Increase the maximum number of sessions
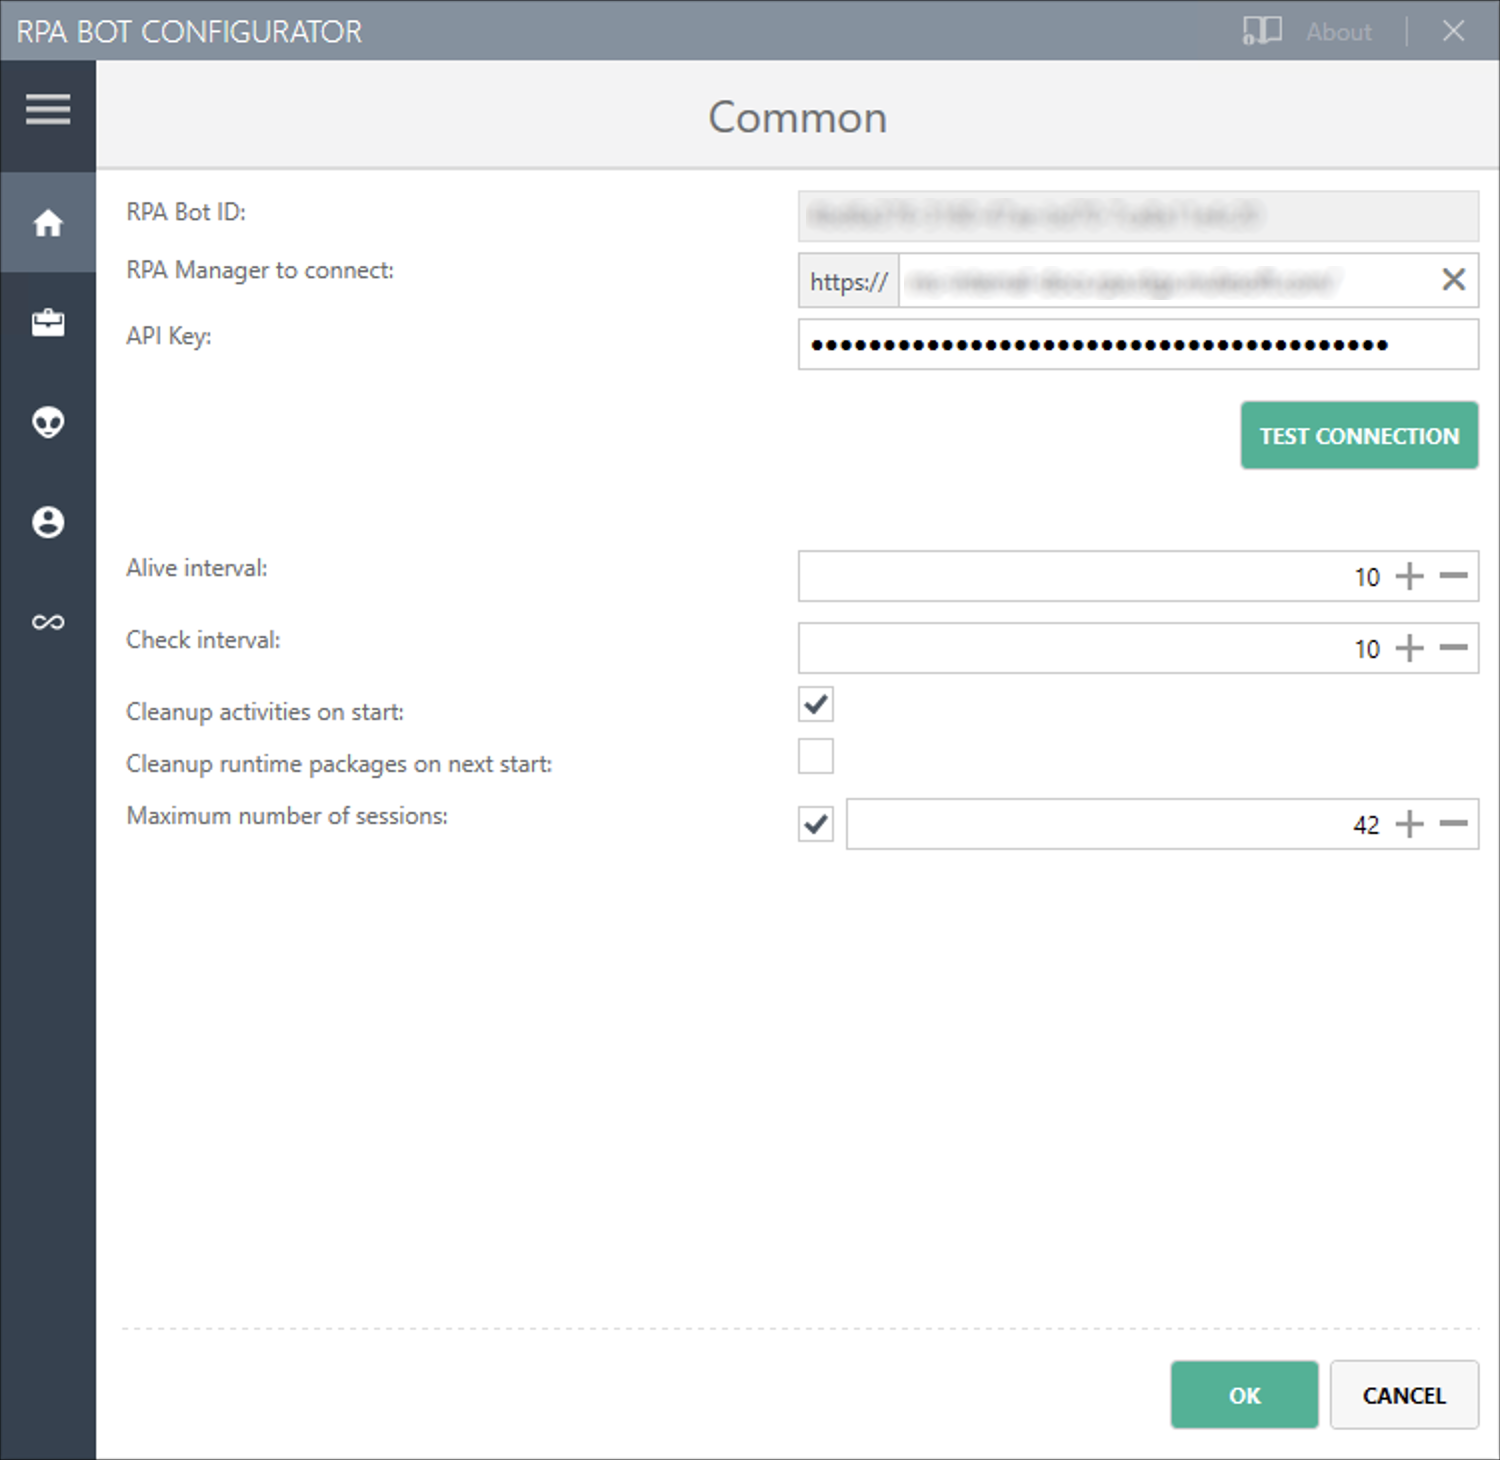 (x=1410, y=823)
